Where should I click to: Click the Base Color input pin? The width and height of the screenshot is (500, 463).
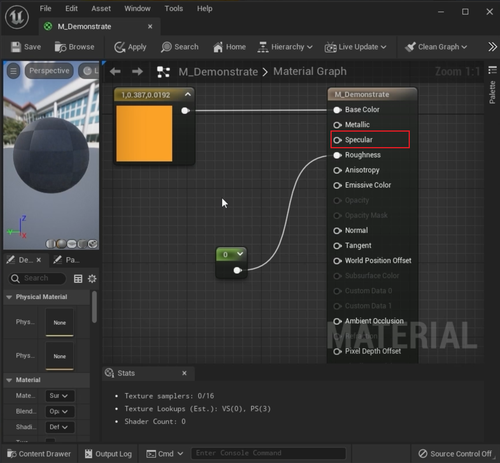coord(337,110)
